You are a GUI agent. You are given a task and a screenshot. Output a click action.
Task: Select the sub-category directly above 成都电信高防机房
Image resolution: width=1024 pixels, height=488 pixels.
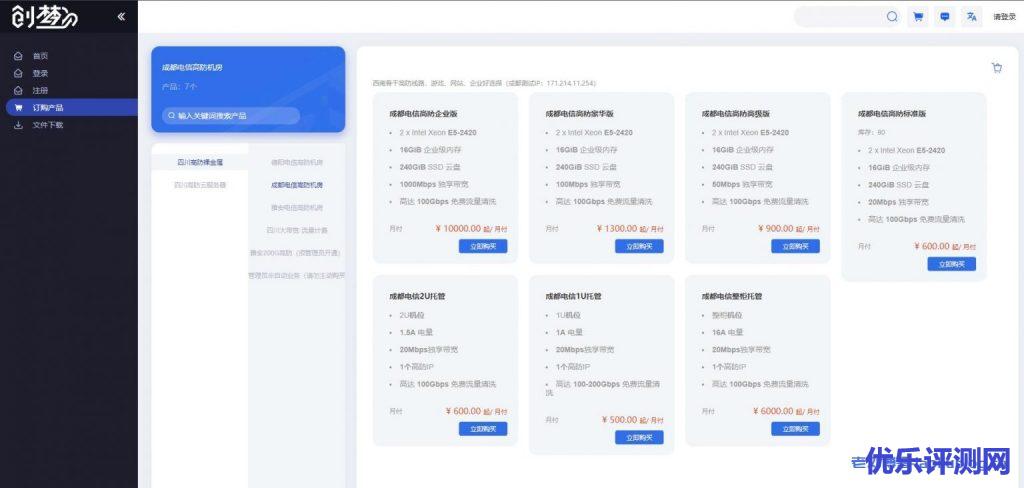(x=297, y=162)
